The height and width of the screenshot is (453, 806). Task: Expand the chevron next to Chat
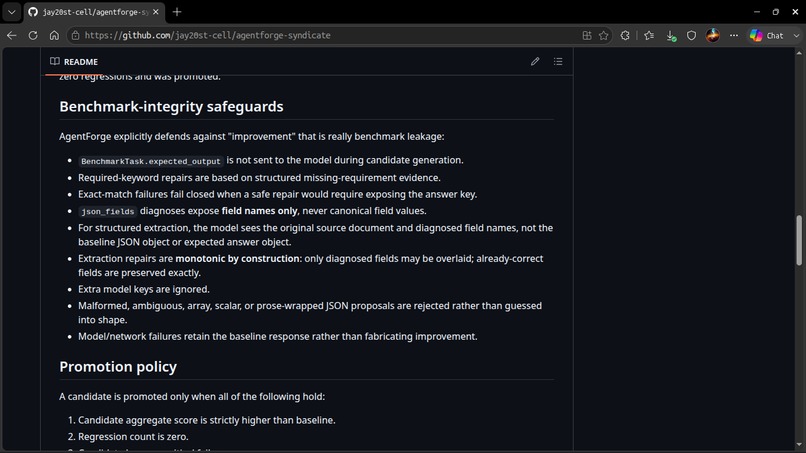click(x=796, y=35)
